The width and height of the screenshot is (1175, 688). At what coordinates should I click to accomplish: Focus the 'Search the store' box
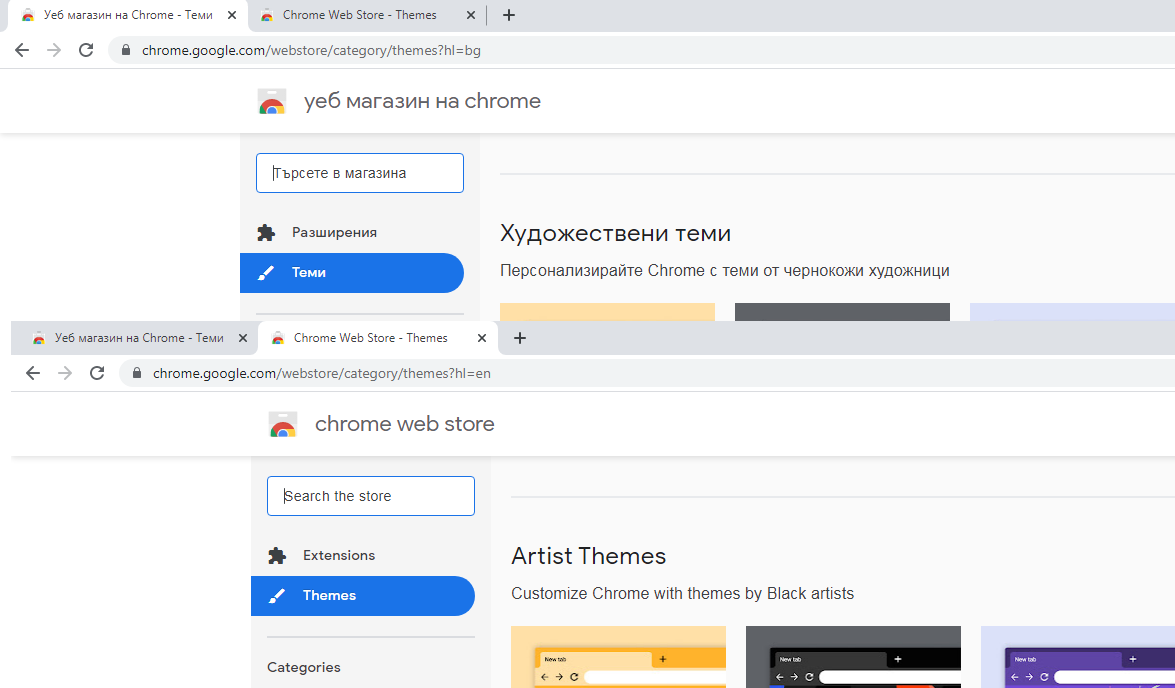[x=371, y=496]
